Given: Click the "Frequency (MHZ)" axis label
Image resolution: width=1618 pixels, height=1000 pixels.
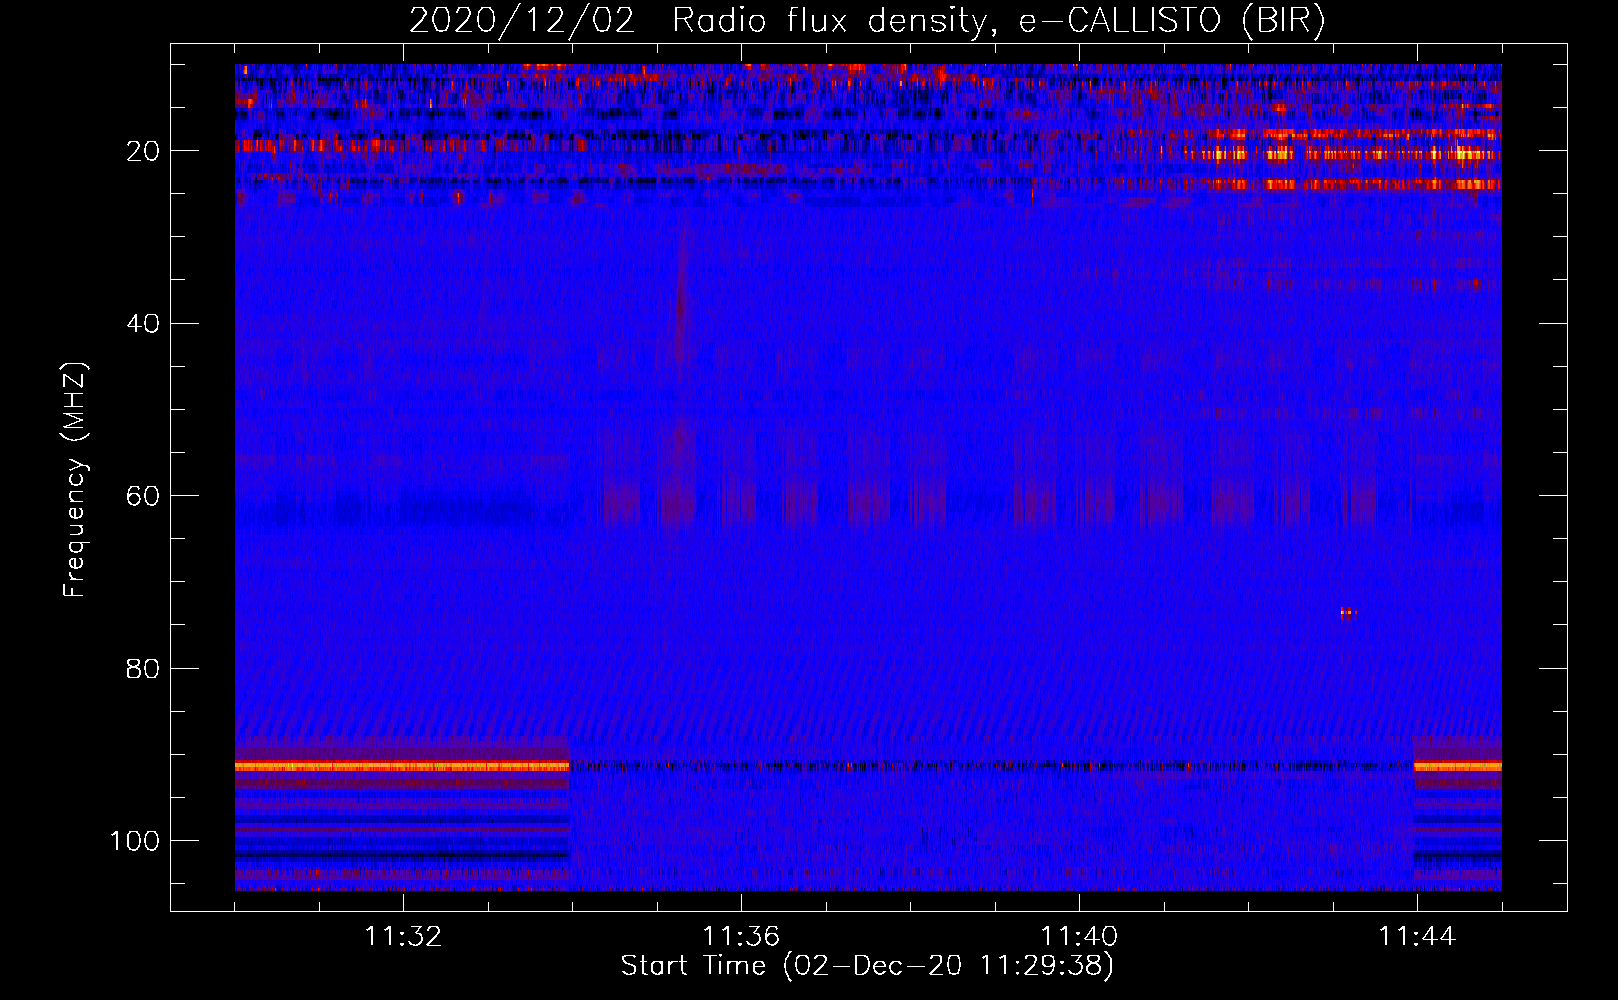Looking at the screenshot, I should (x=75, y=480).
